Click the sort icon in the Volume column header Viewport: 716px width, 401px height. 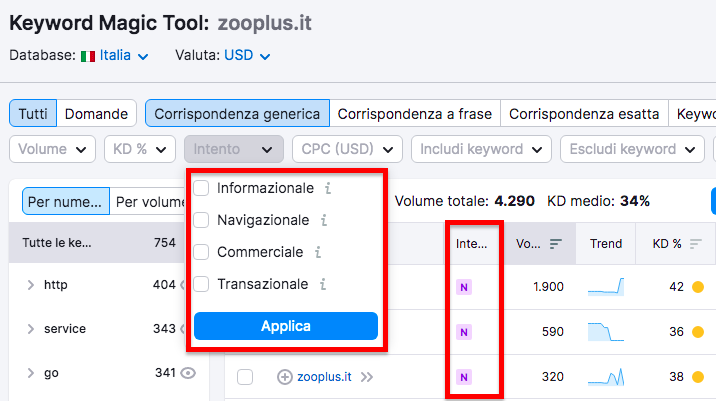(x=555, y=244)
